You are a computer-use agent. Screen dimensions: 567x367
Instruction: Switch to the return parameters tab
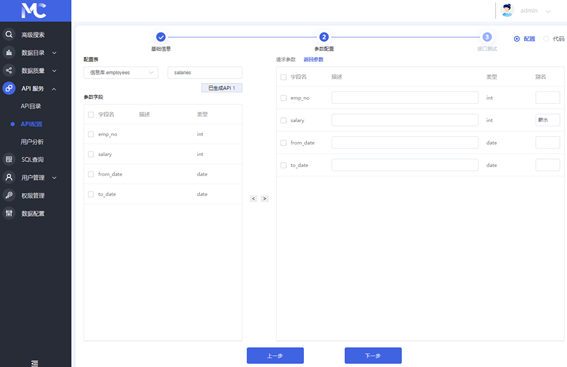[313, 59]
